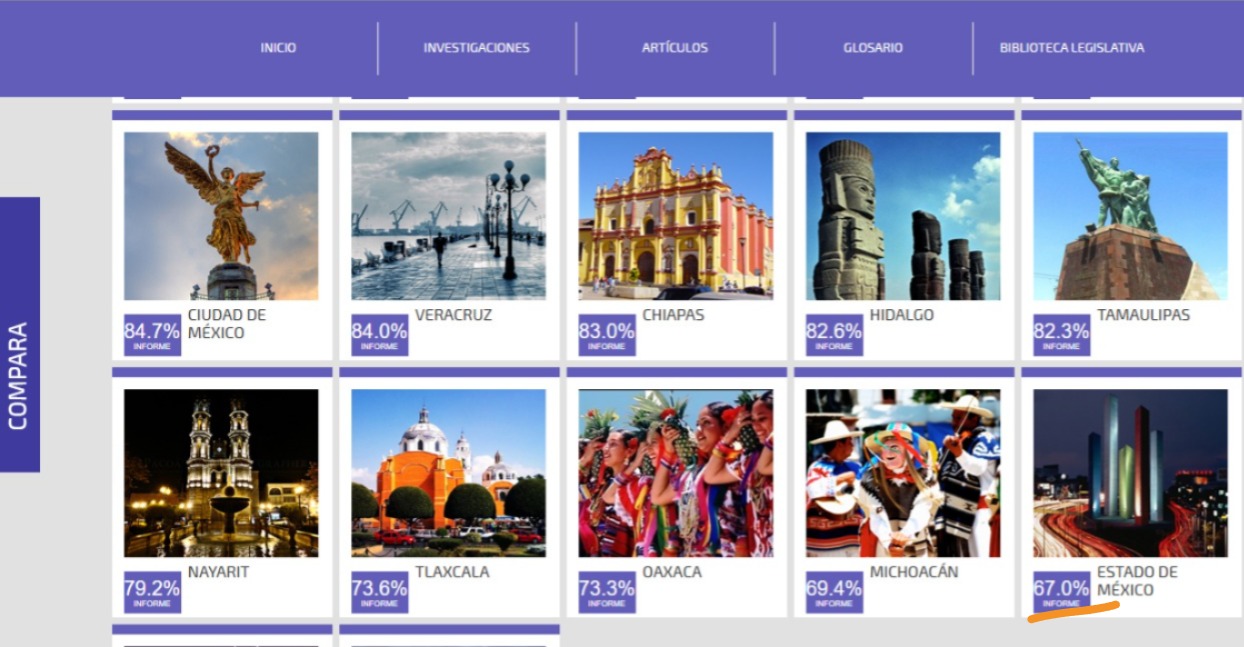
Task: Select the MICHOACÁN state name
Action: coord(914,572)
